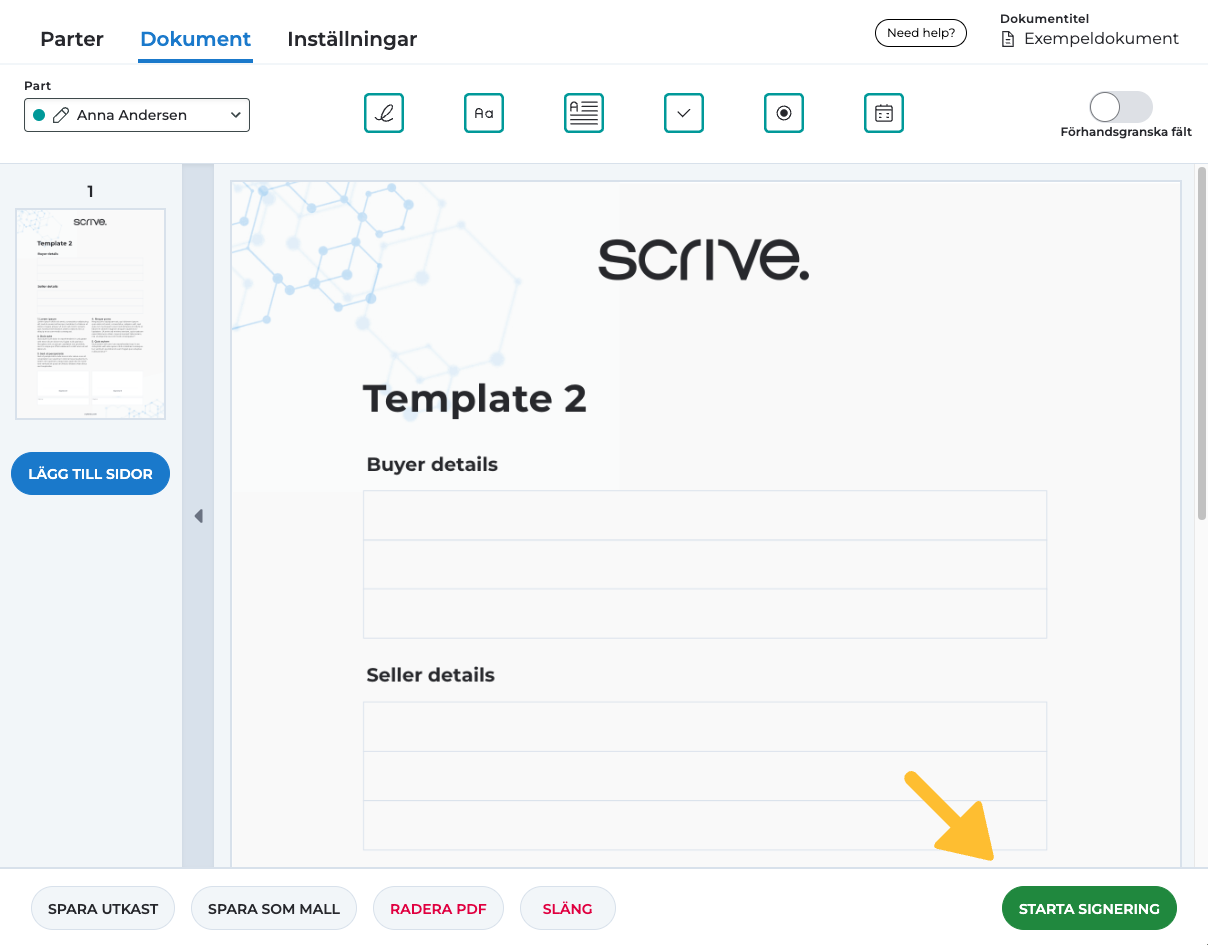
Task: Click Spara som mall button
Action: point(274,909)
